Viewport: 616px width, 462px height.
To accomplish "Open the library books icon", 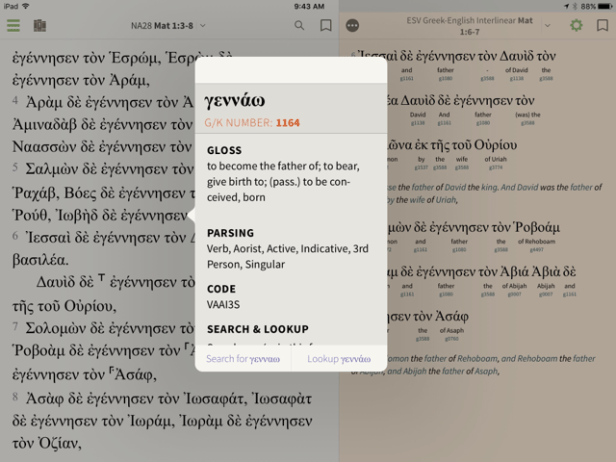I will coord(40,25).
